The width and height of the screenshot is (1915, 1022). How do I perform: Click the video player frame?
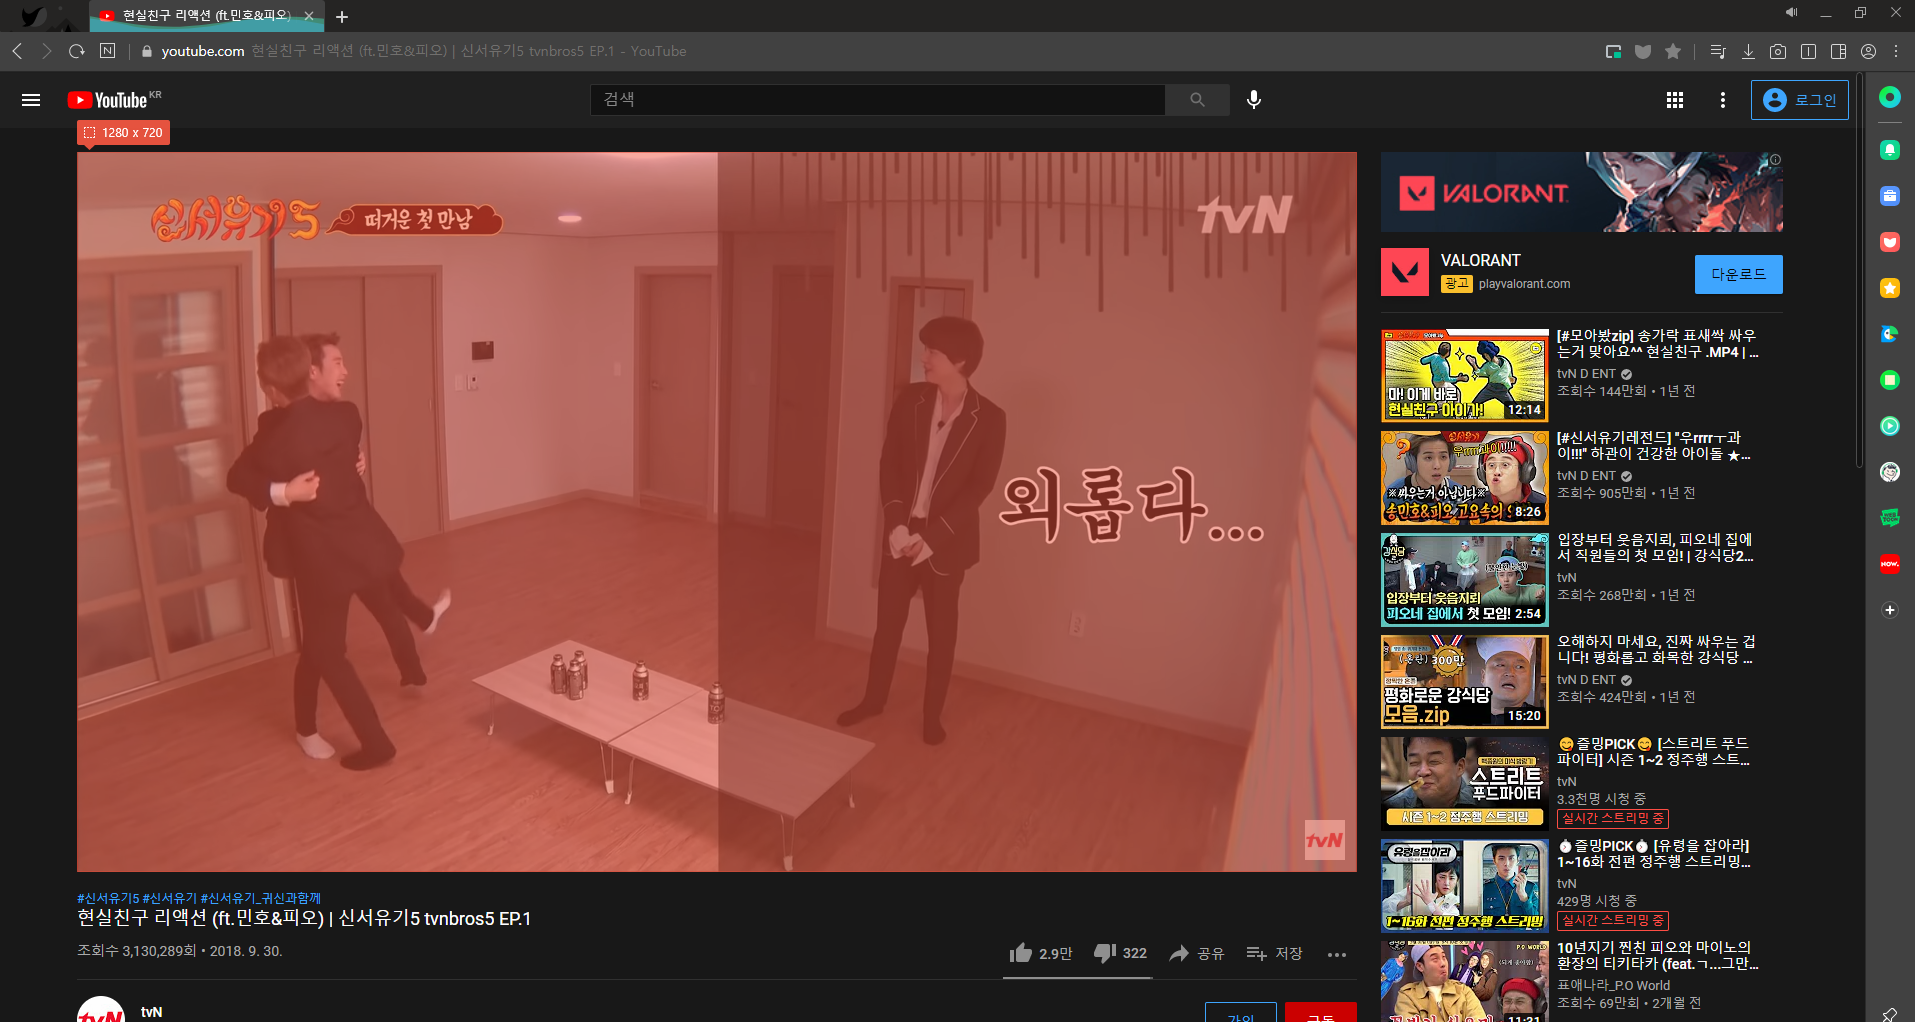(717, 512)
